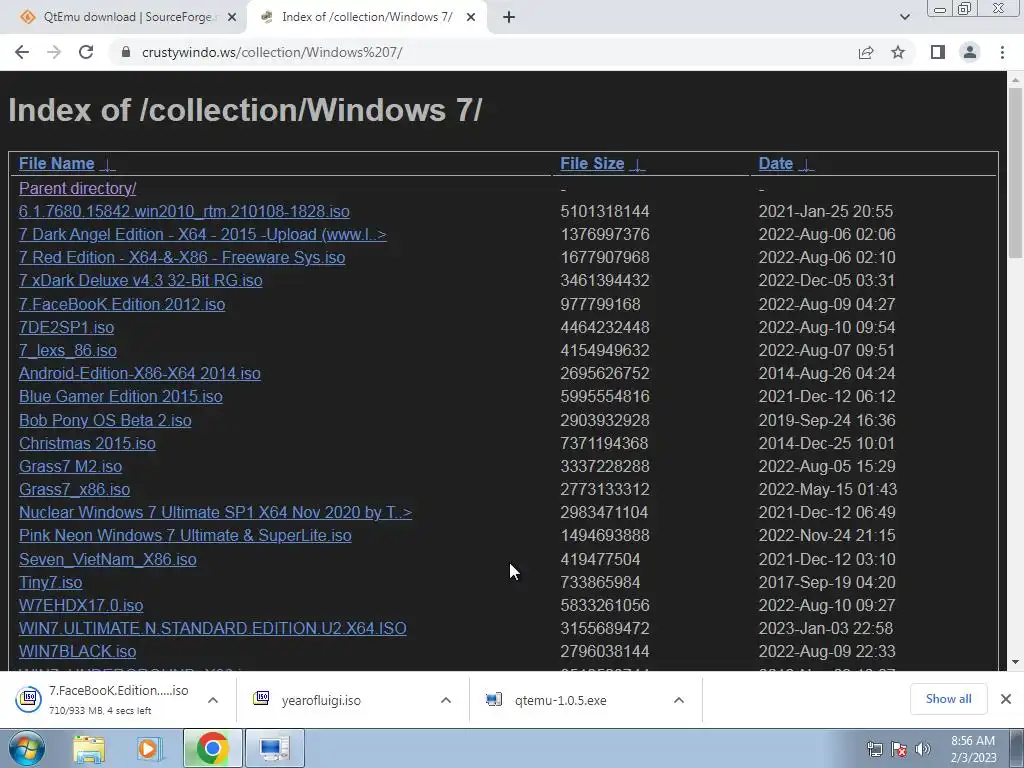Download Blue Gamer Edition 2015.iso
The width and height of the screenshot is (1024, 768).
click(x=121, y=396)
